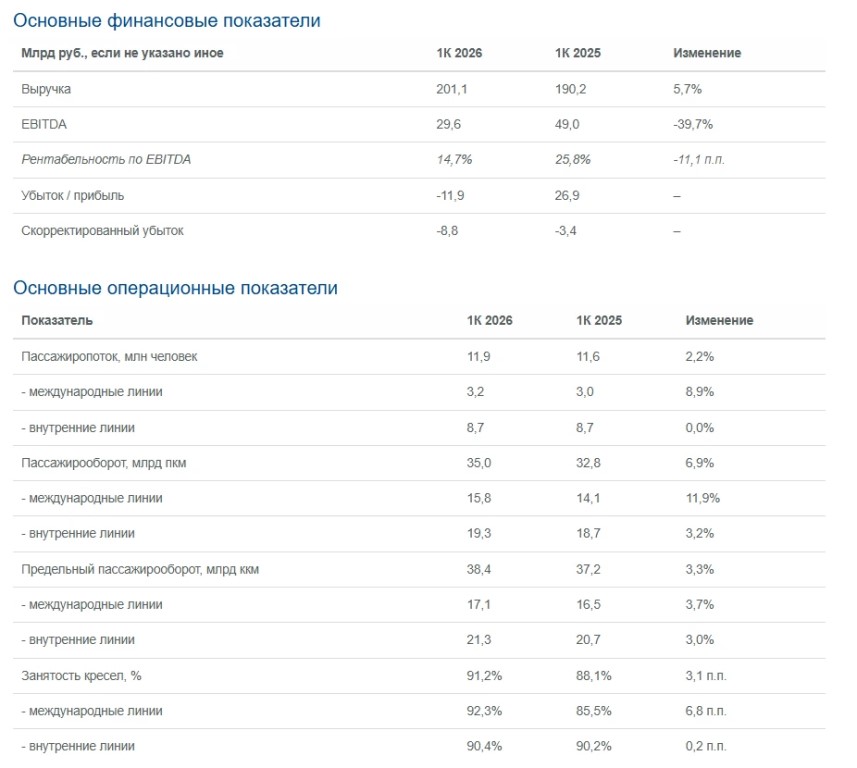This screenshot has width=857, height=768.
Task: Click the 201,1 revenue value
Action: [x=451, y=89]
